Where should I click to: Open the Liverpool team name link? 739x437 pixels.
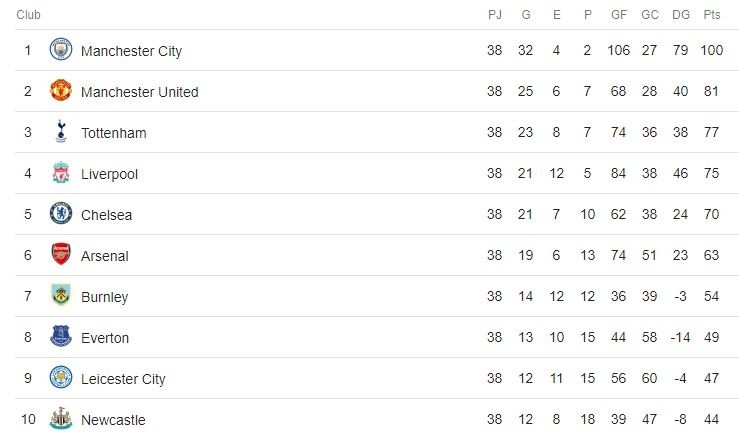pos(109,174)
